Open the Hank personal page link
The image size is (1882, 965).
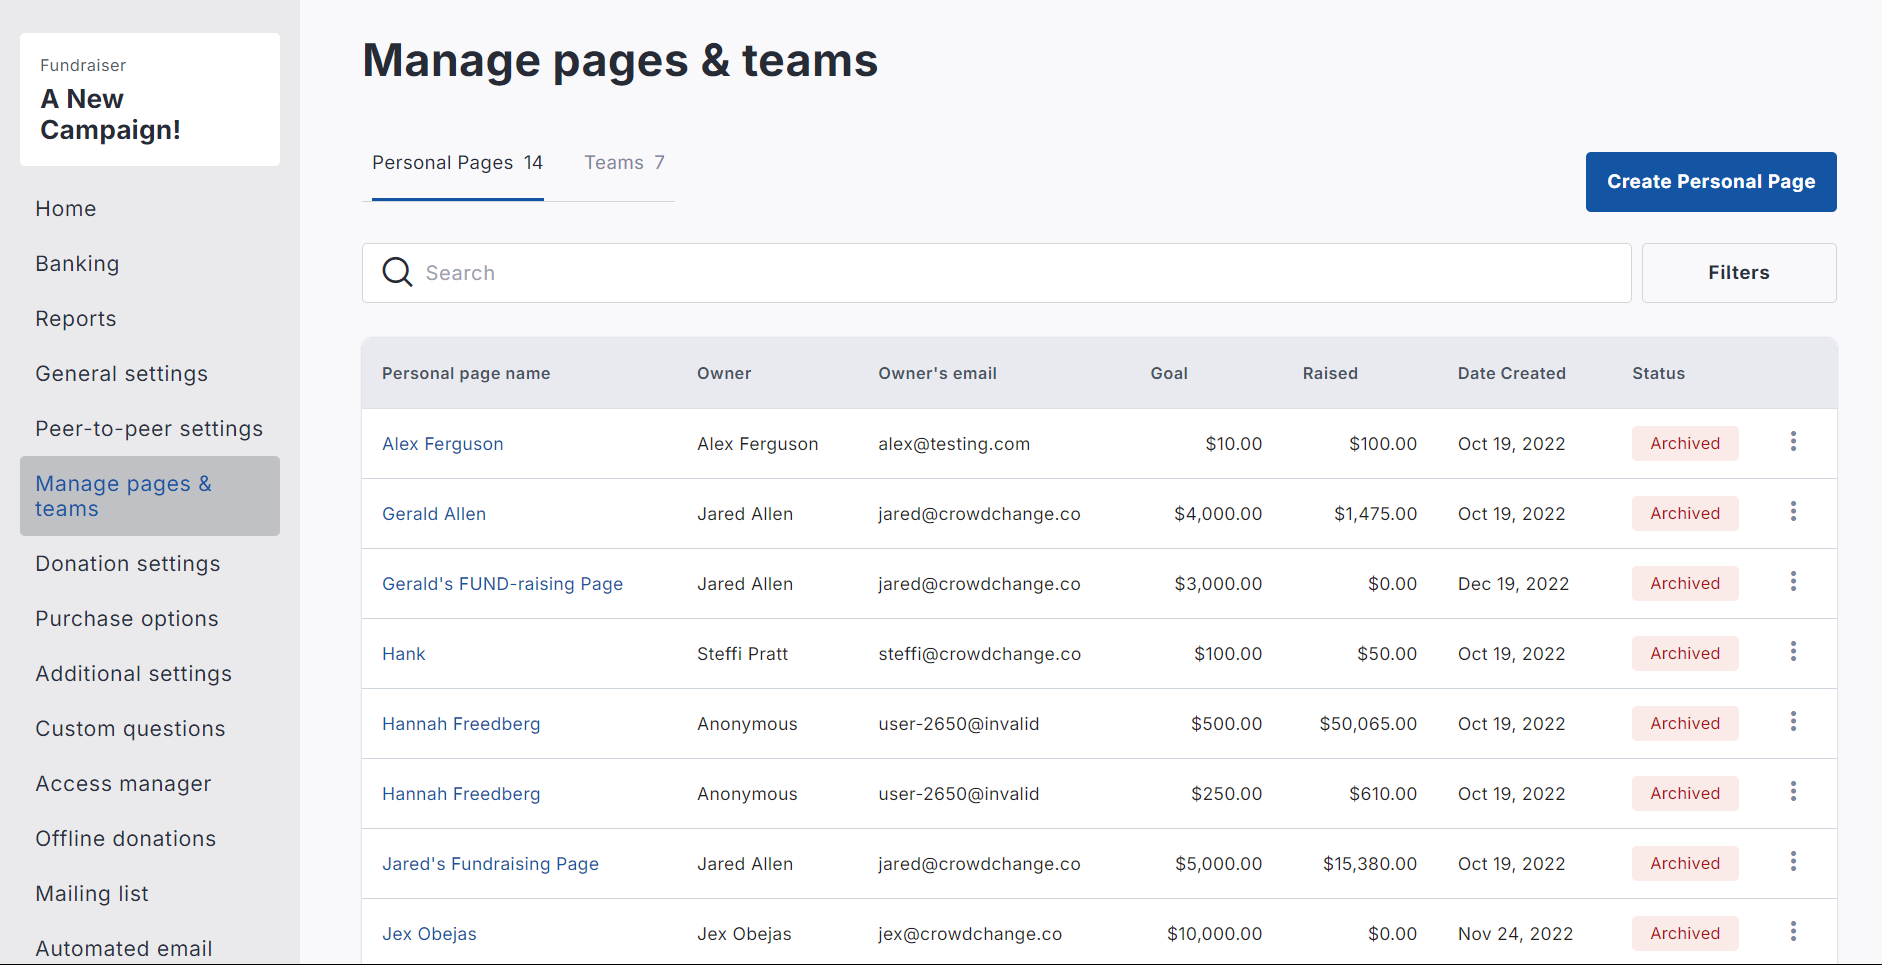pyautogui.click(x=404, y=654)
